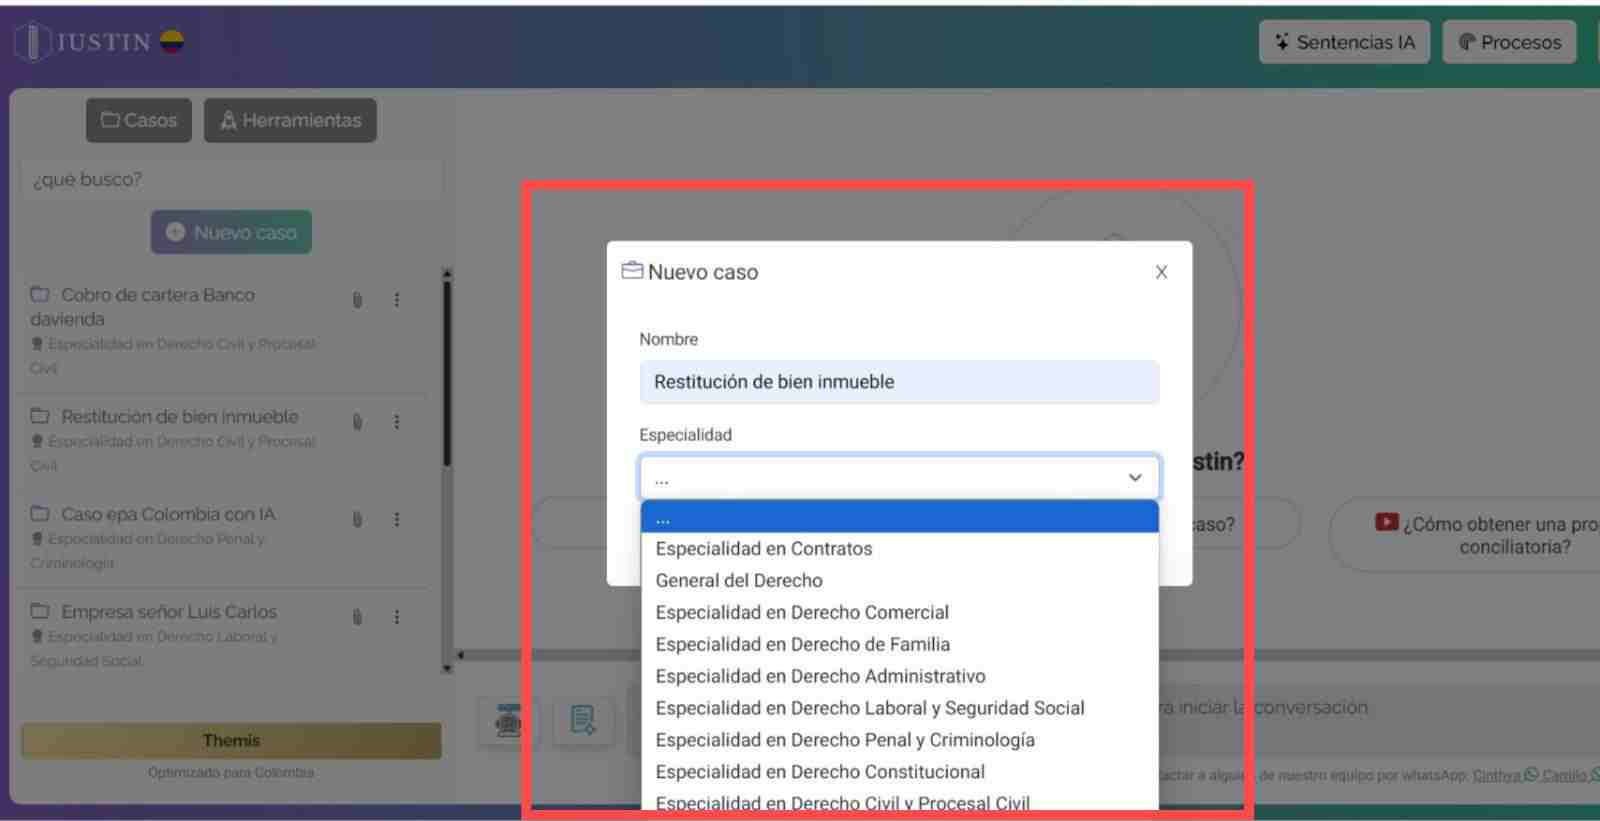Select Derecho Penal y Criminología option
1600x821 pixels.
click(x=899, y=741)
